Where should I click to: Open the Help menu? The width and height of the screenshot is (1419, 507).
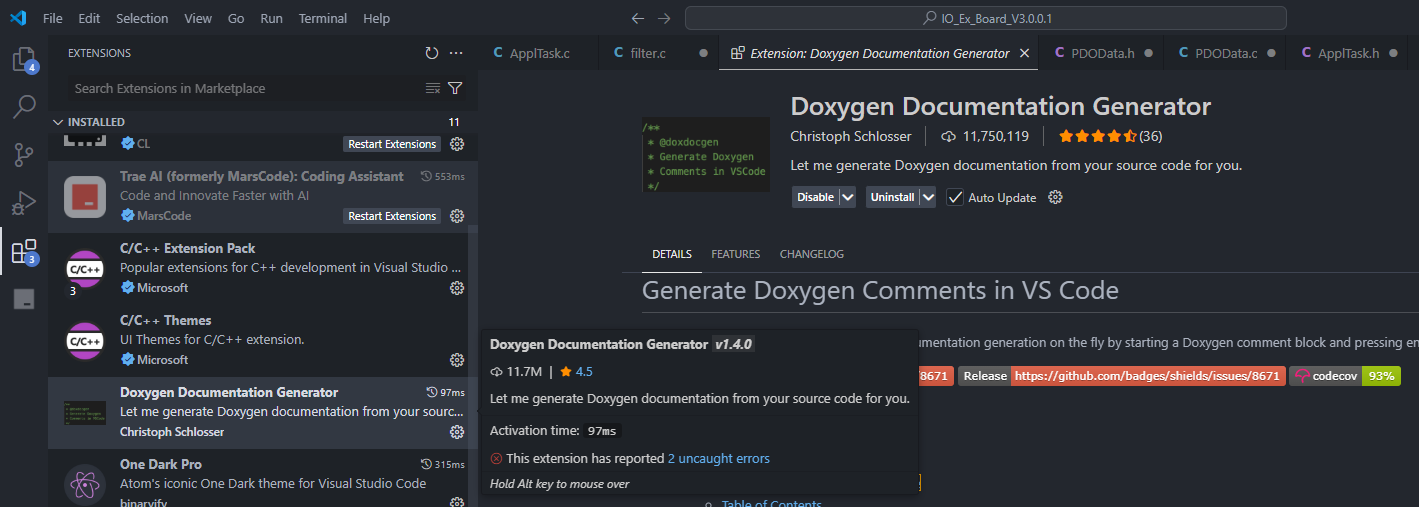point(377,18)
